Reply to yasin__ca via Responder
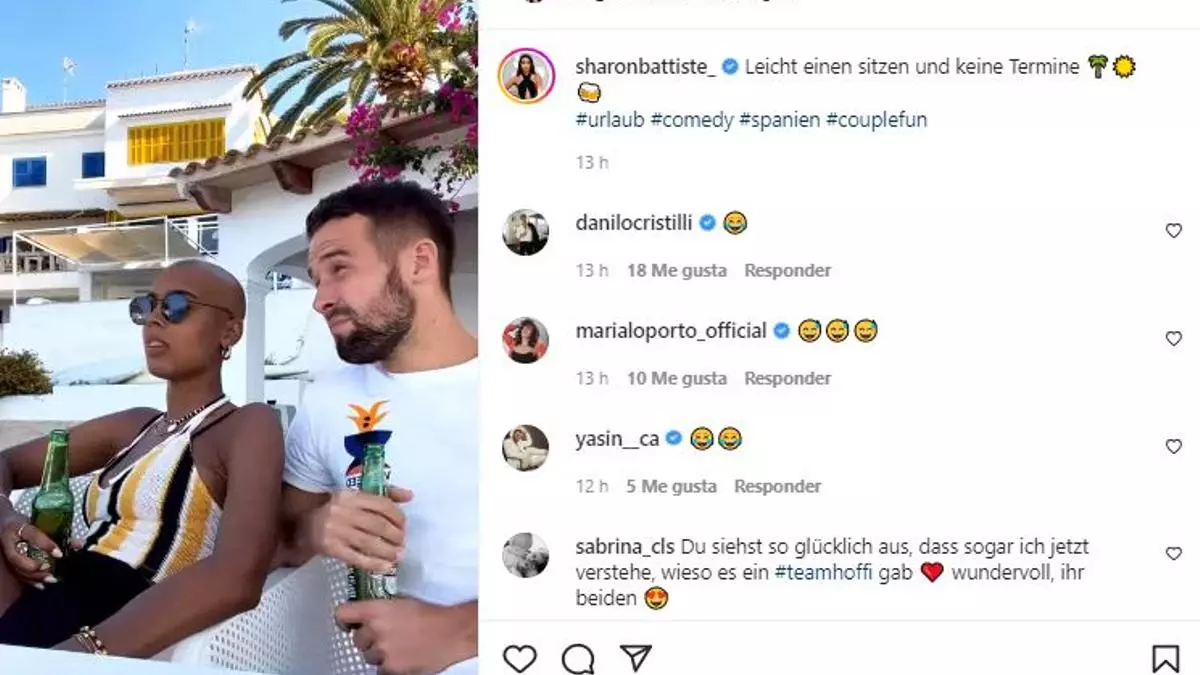Screen dimensions: 1200x675 coord(778,486)
